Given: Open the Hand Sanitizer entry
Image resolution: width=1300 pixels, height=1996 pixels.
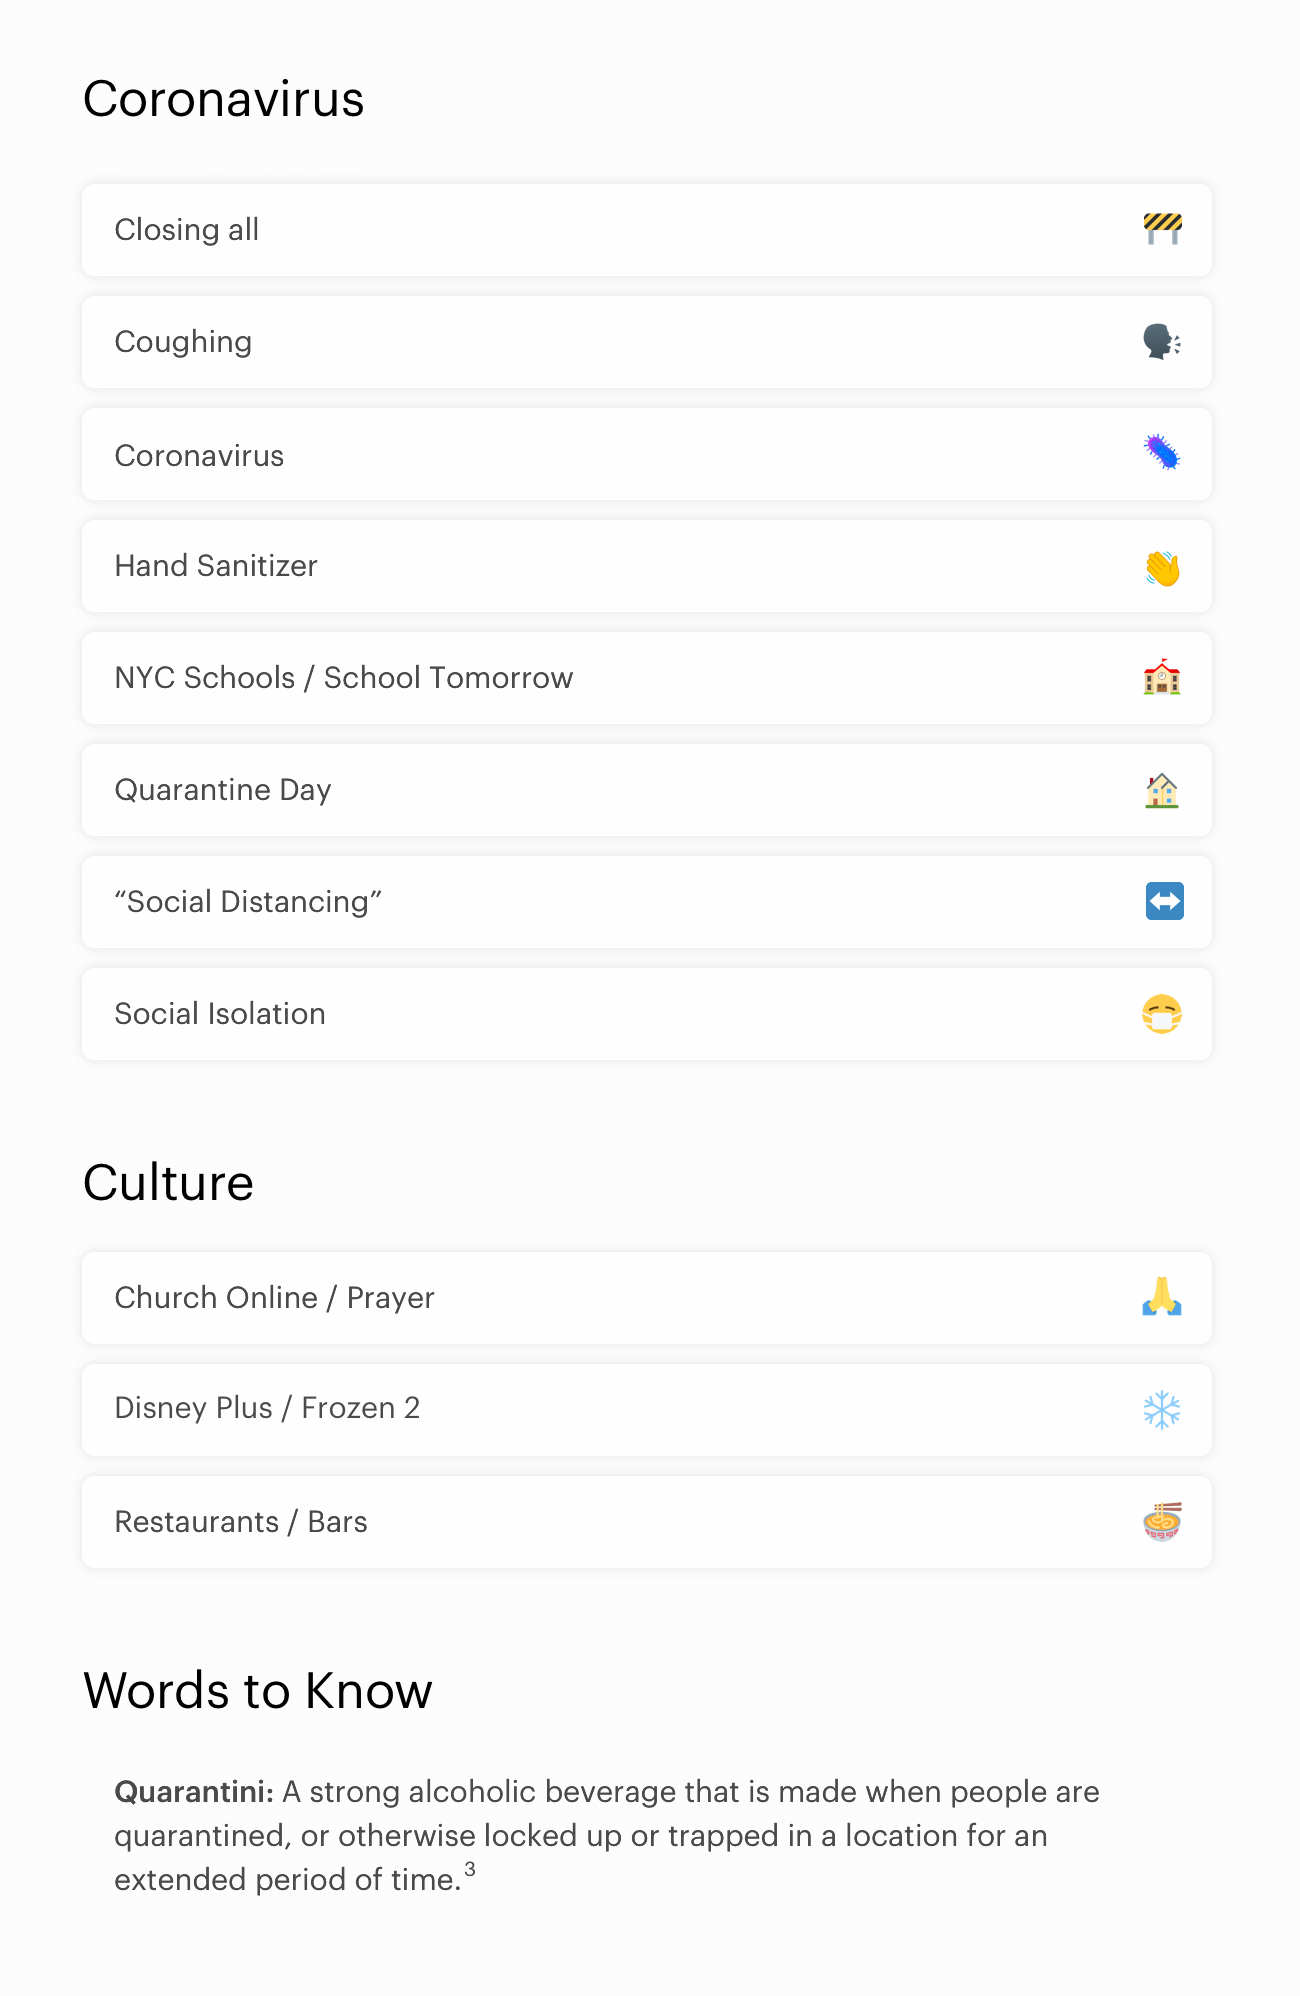Looking at the screenshot, I should click(647, 566).
